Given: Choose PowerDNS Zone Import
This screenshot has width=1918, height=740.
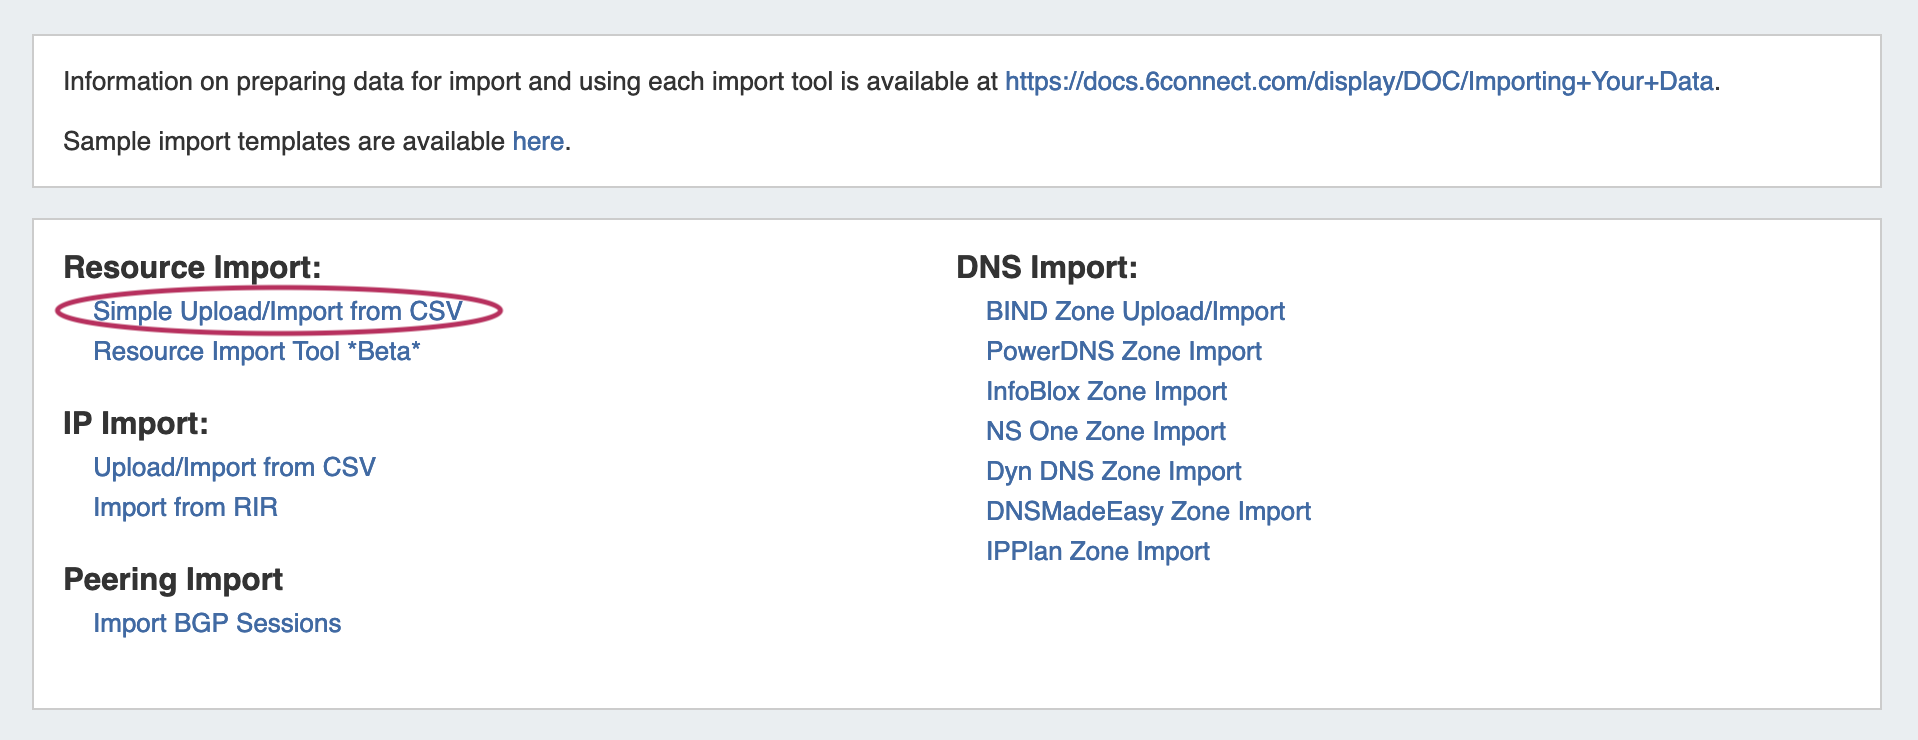Looking at the screenshot, I should point(1123,351).
